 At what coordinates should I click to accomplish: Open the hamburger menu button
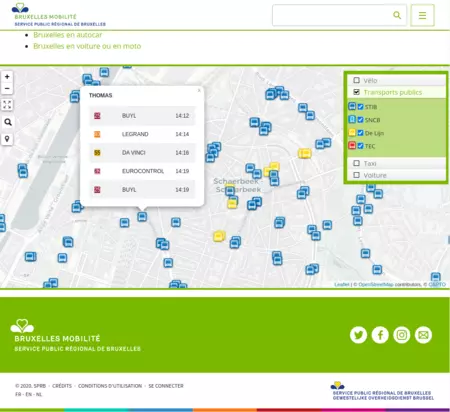click(422, 15)
